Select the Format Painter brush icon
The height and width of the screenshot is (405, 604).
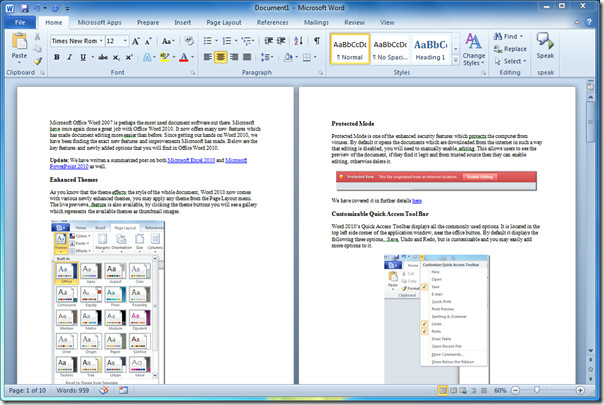[37, 61]
